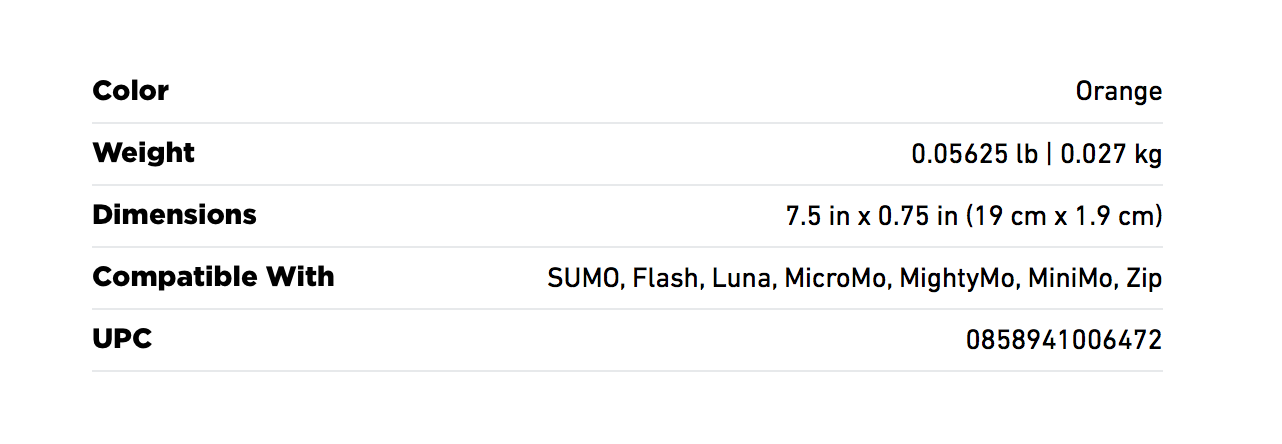Click Zip in compatibility list
The width and height of the screenshot is (1282, 444).
[x=1144, y=279]
